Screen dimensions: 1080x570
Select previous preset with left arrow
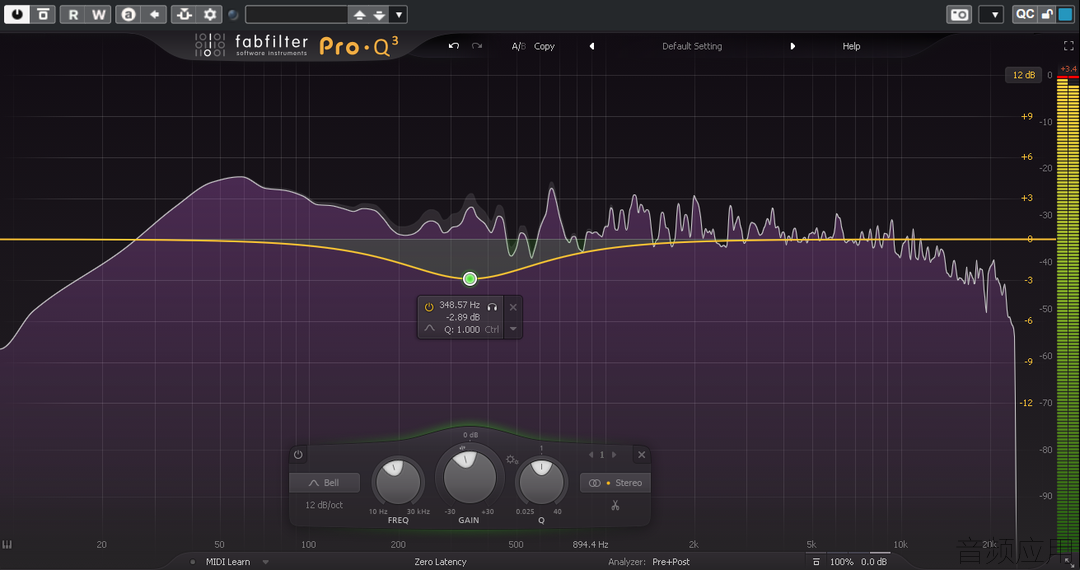pyautogui.click(x=592, y=46)
